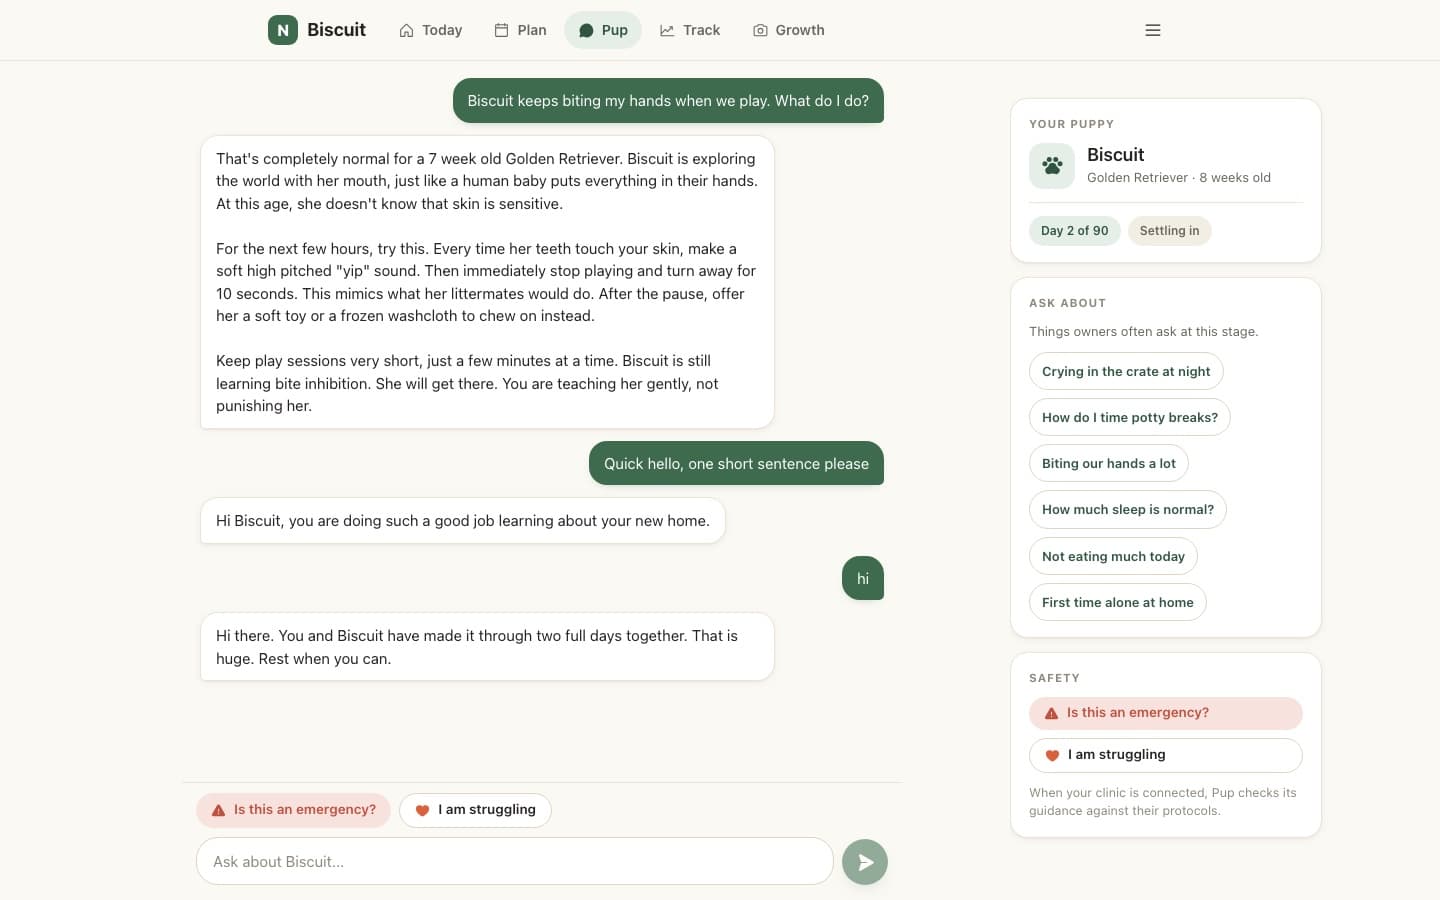Click the Biscuit app title in header
This screenshot has width=1440, height=900.
click(x=336, y=30)
